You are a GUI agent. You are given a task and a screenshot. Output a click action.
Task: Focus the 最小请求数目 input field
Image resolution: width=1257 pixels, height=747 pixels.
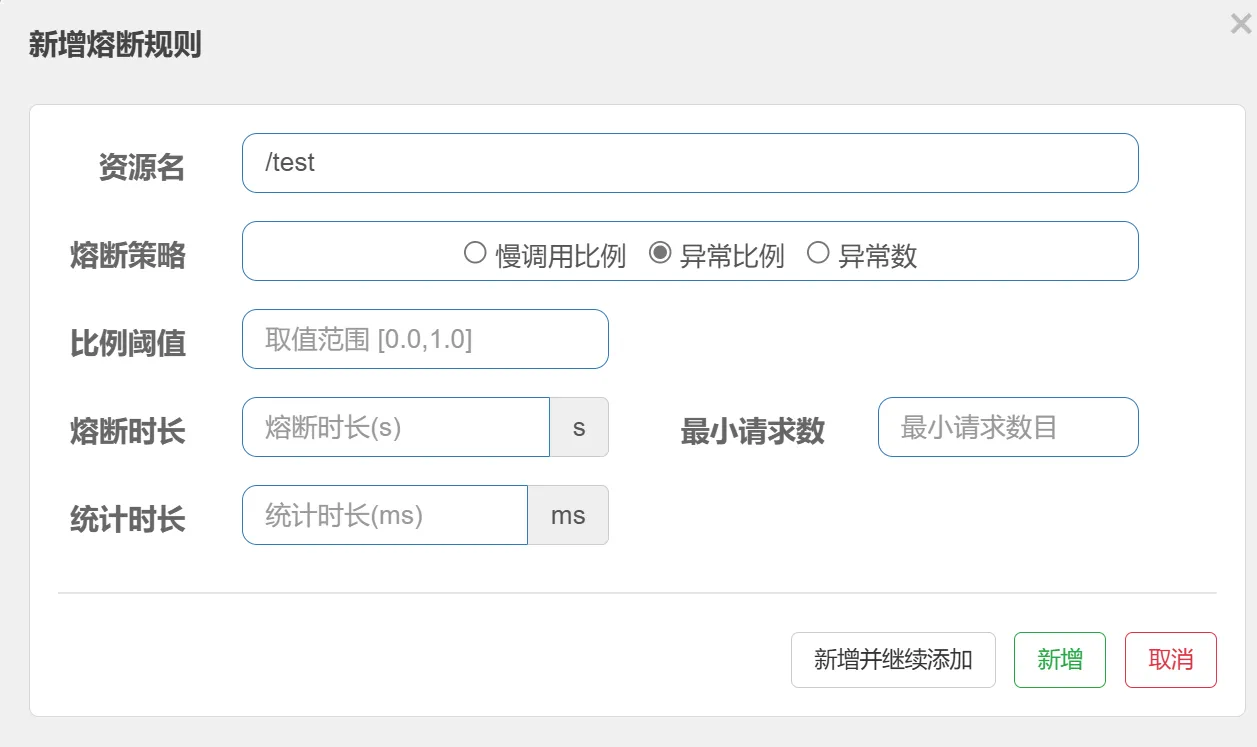(1008, 427)
